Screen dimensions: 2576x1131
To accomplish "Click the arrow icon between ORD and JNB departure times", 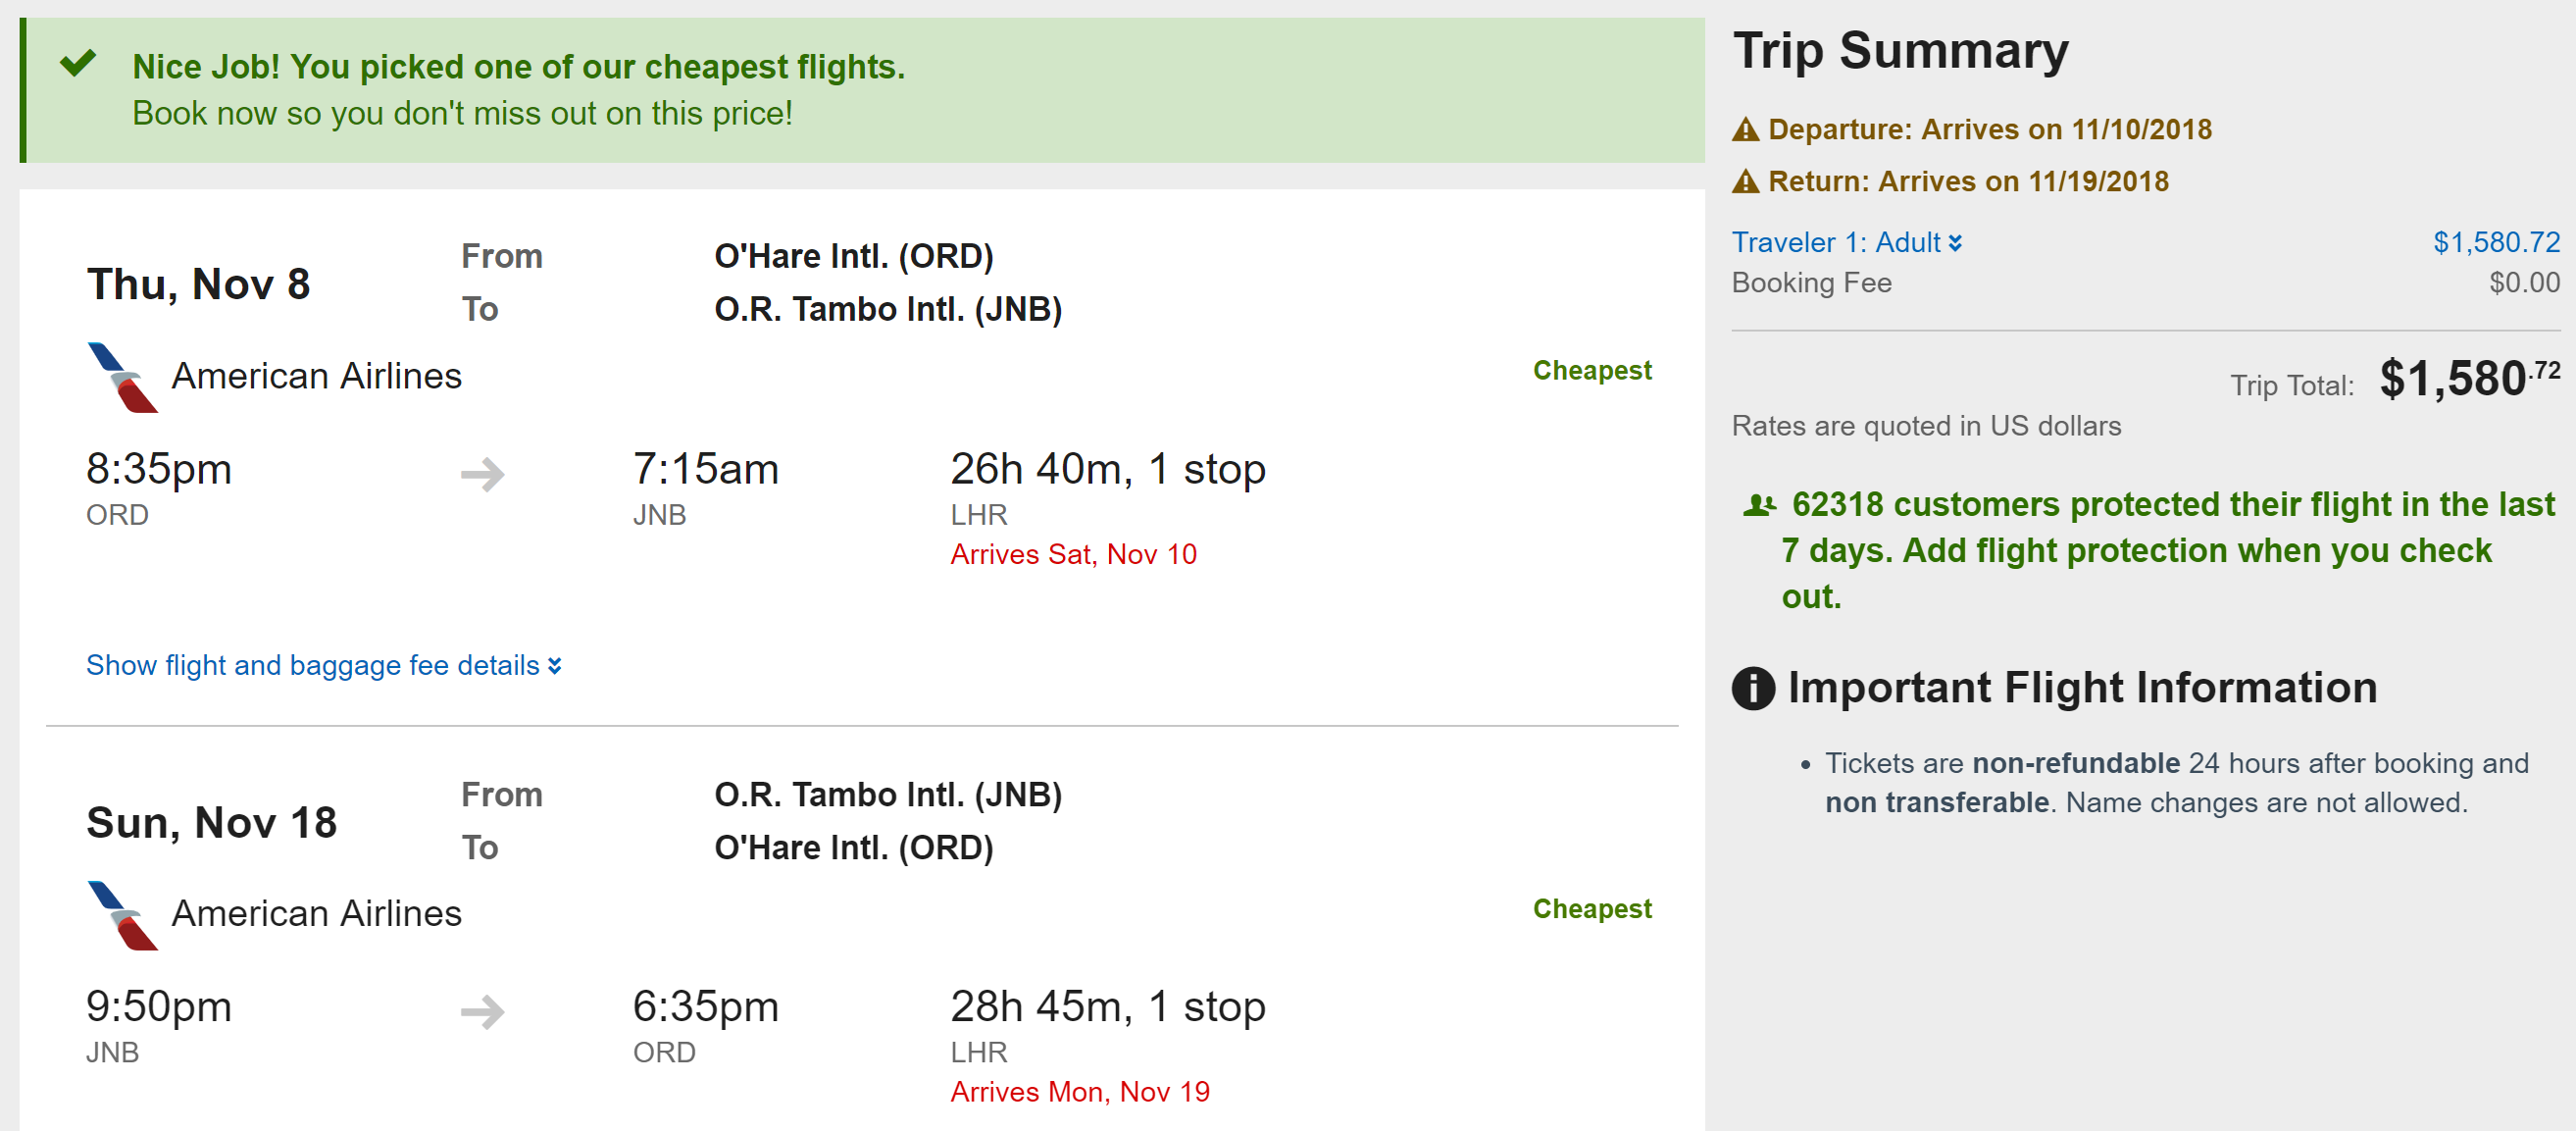I will tap(483, 474).
